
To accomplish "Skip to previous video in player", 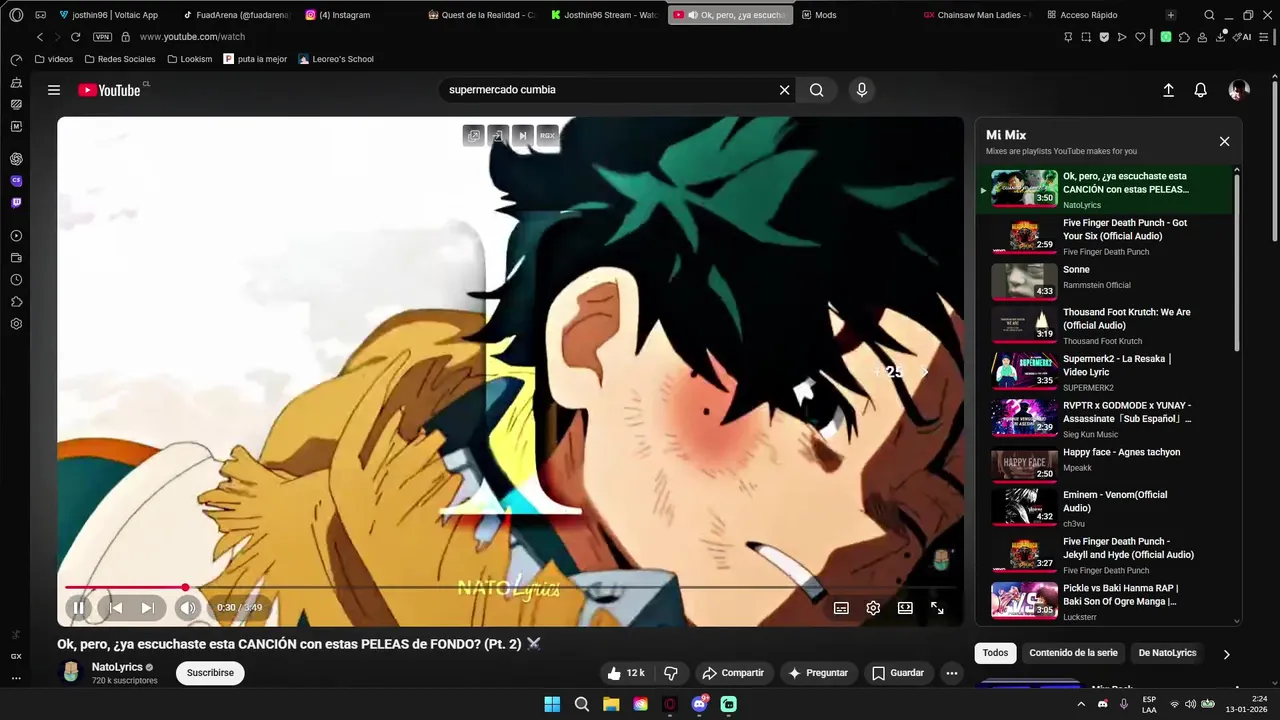I will (x=116, y=608).
